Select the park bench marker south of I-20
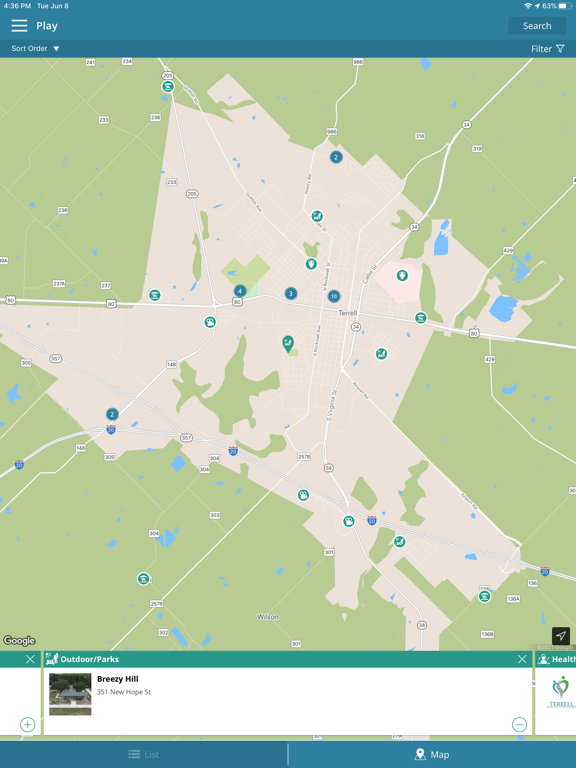This screenshot has width=576, height=768. [400, 542]
